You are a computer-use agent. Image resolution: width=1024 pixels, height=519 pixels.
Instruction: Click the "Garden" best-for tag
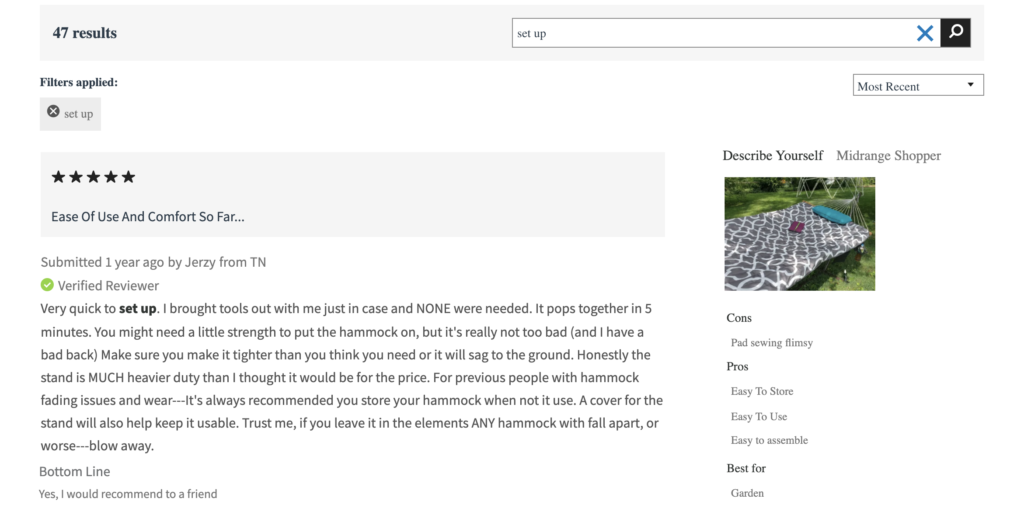coord(747,493)
